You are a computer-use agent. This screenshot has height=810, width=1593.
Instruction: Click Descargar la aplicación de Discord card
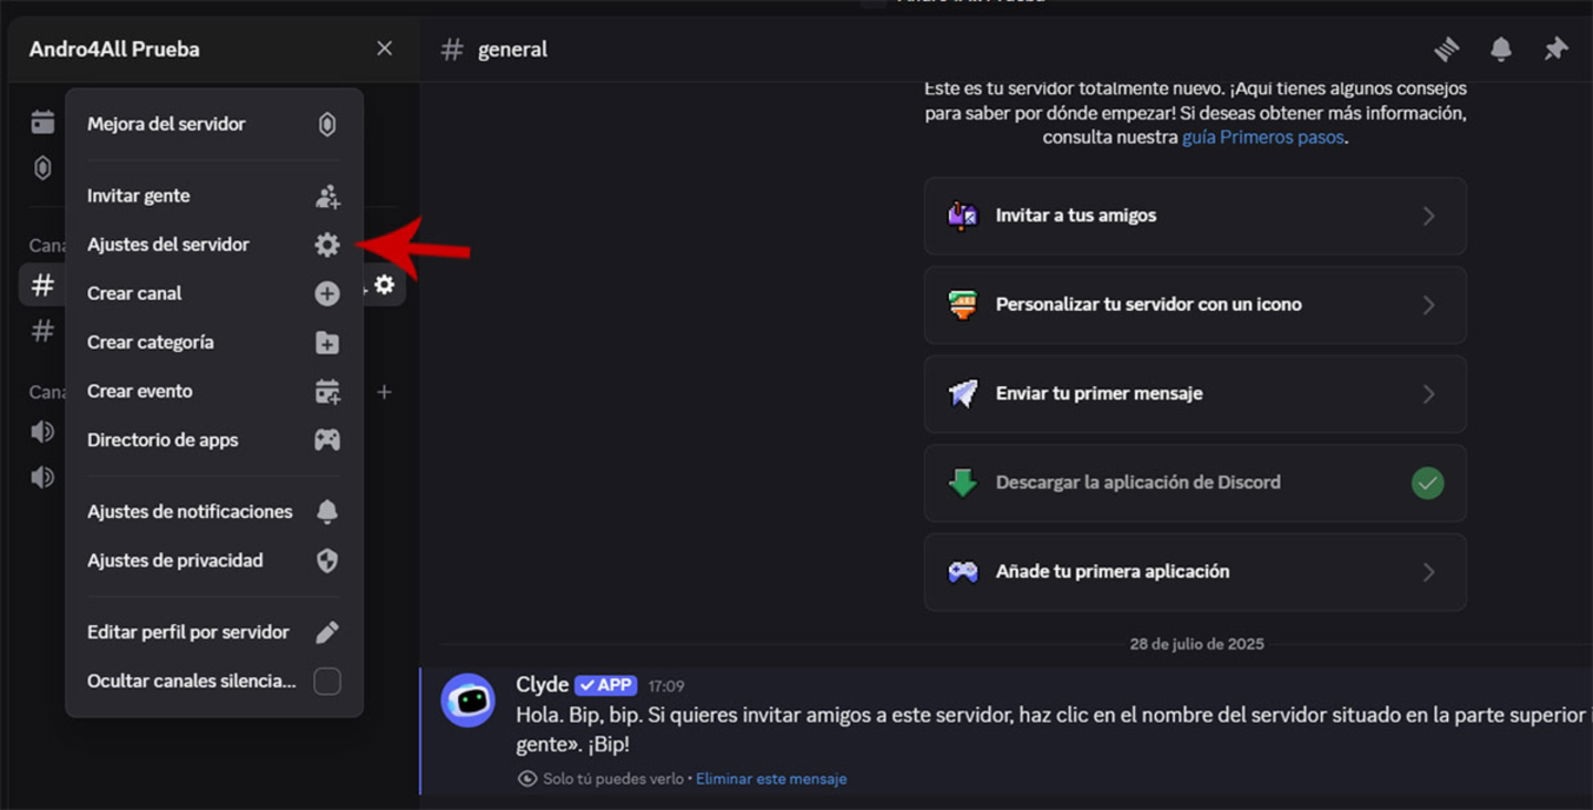[1195, 483]
